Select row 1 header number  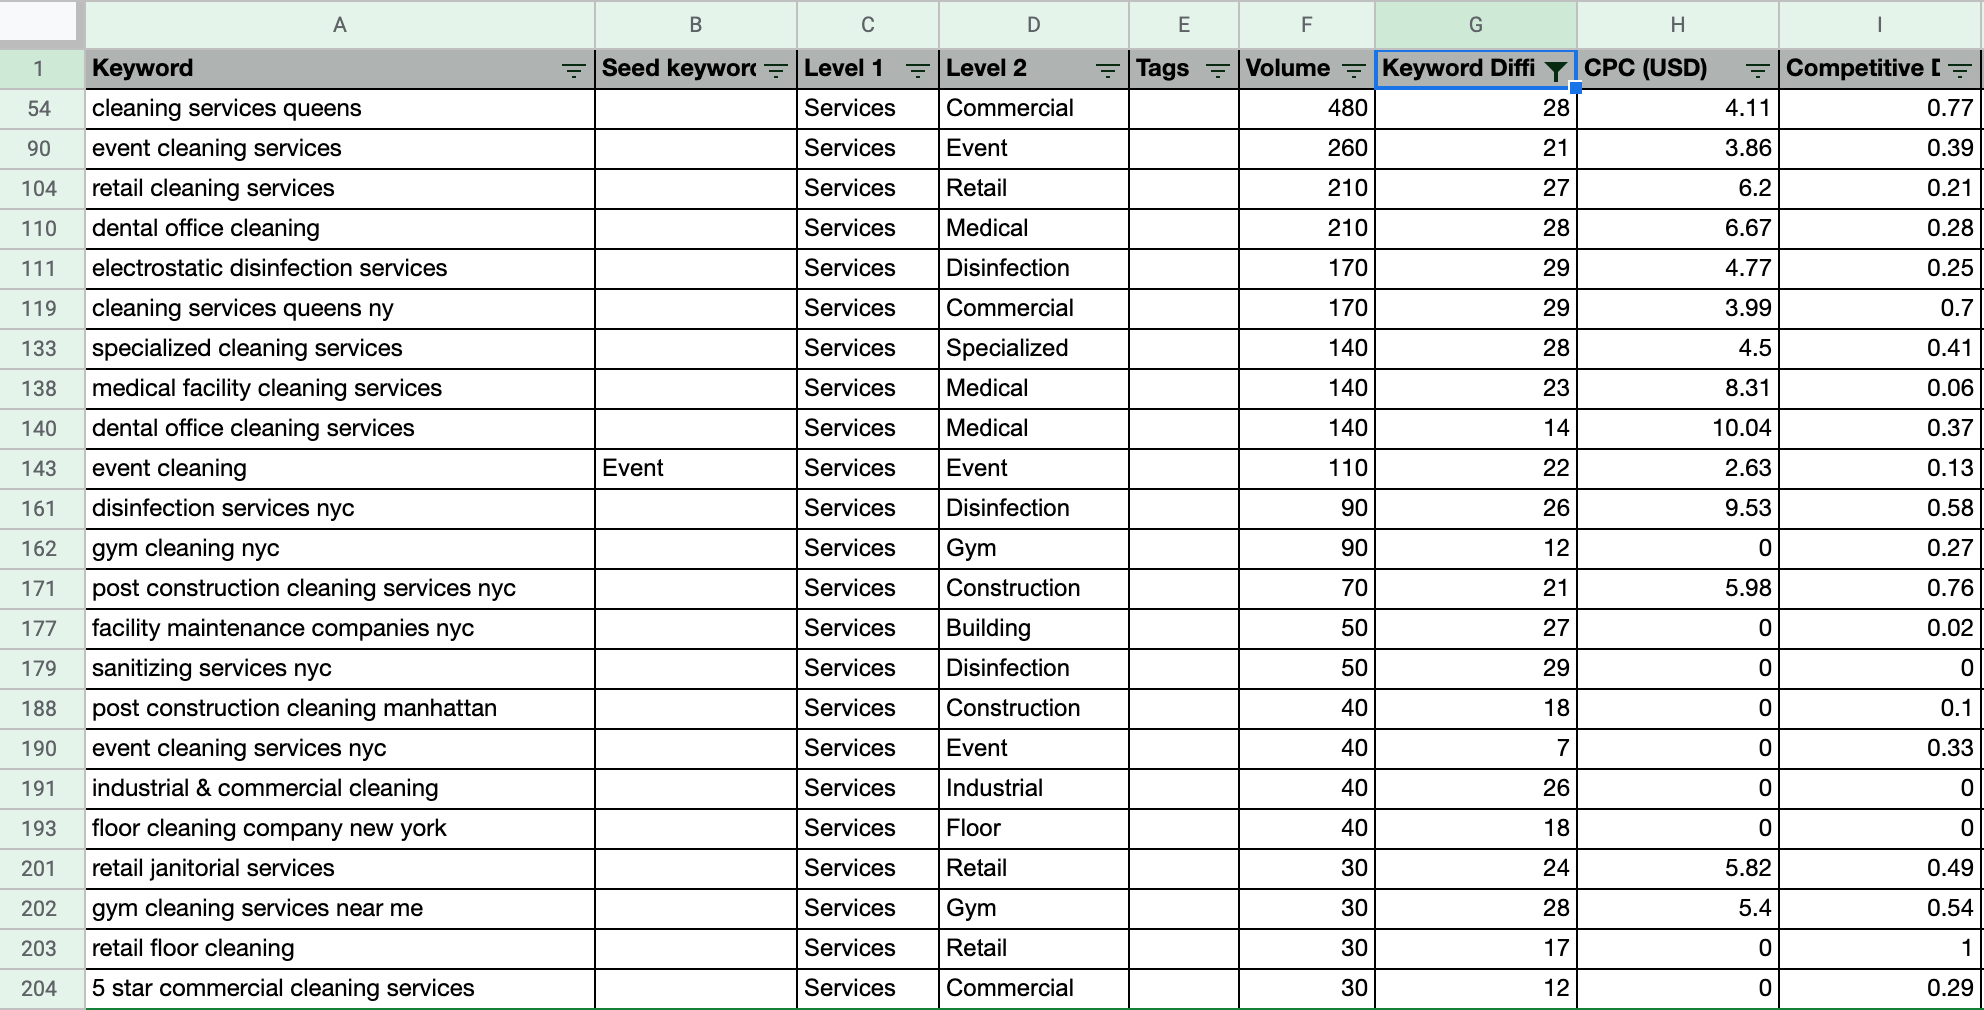click(x=42, y=69)
